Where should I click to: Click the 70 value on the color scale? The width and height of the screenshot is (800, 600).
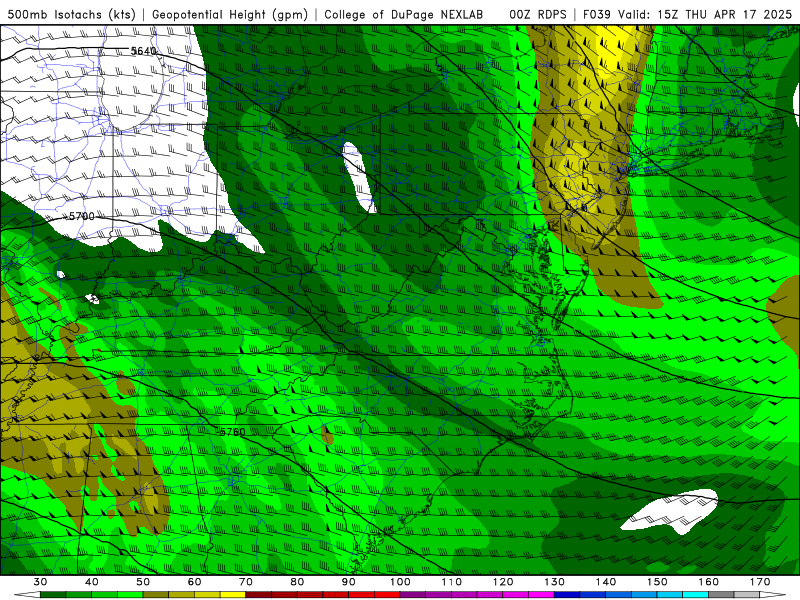[246, 582]
